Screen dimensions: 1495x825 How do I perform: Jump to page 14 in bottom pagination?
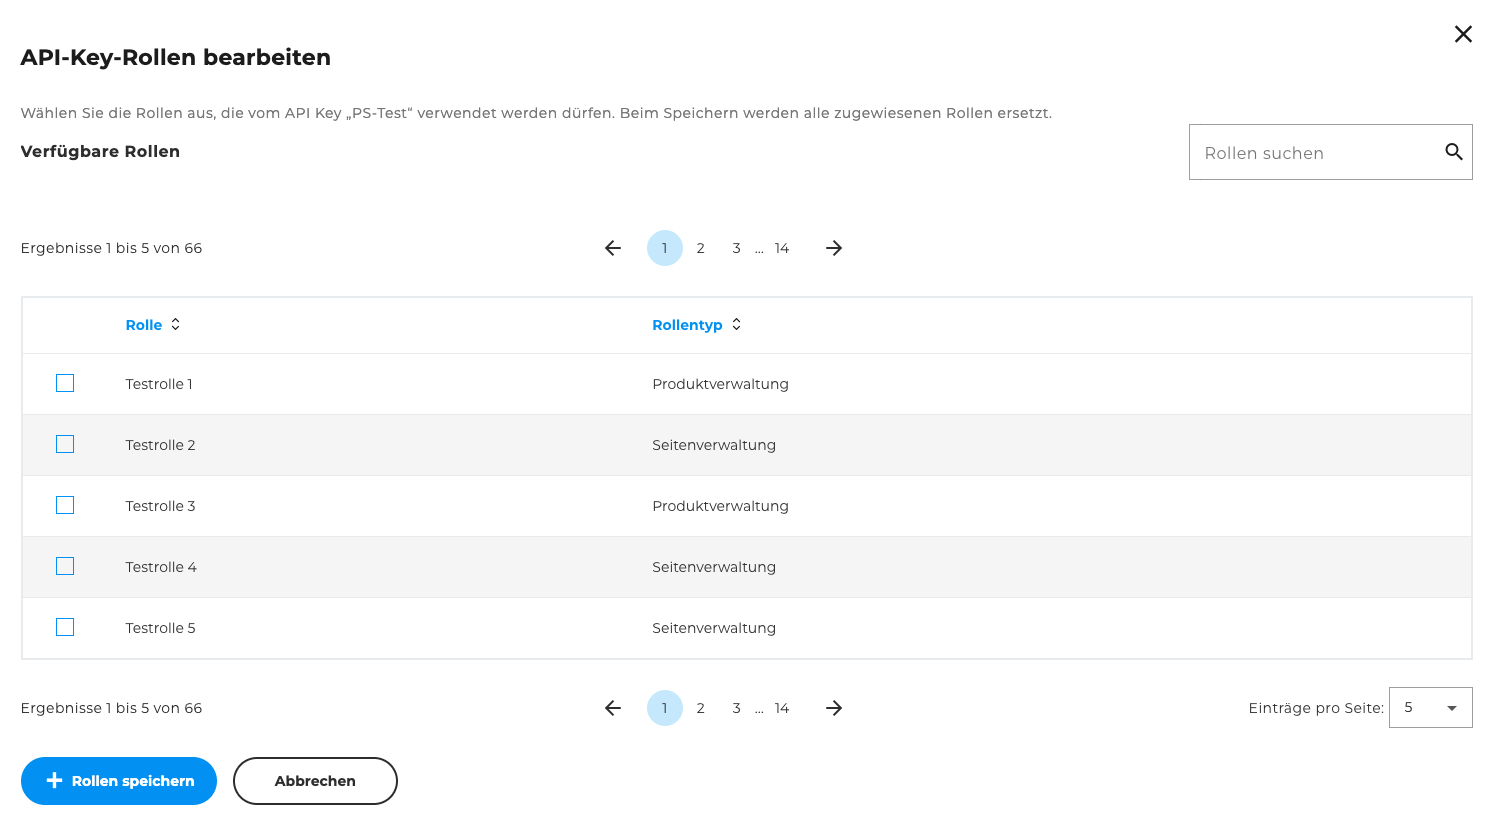tap(782, 708)
